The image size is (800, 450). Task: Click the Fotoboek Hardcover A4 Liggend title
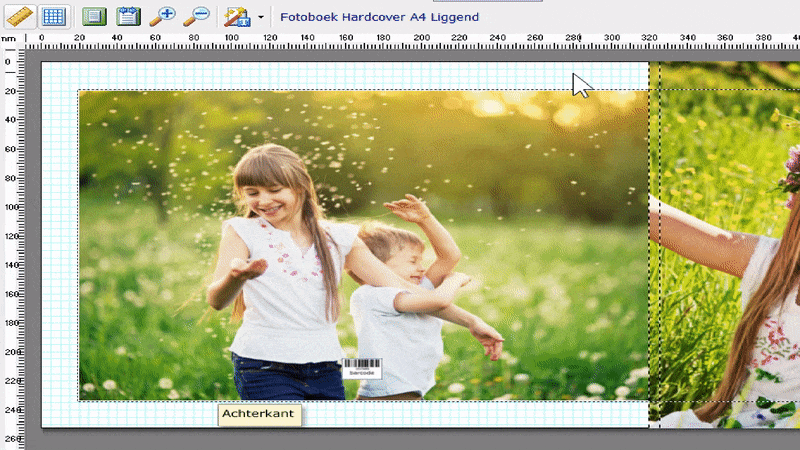(x=380, y=17)
